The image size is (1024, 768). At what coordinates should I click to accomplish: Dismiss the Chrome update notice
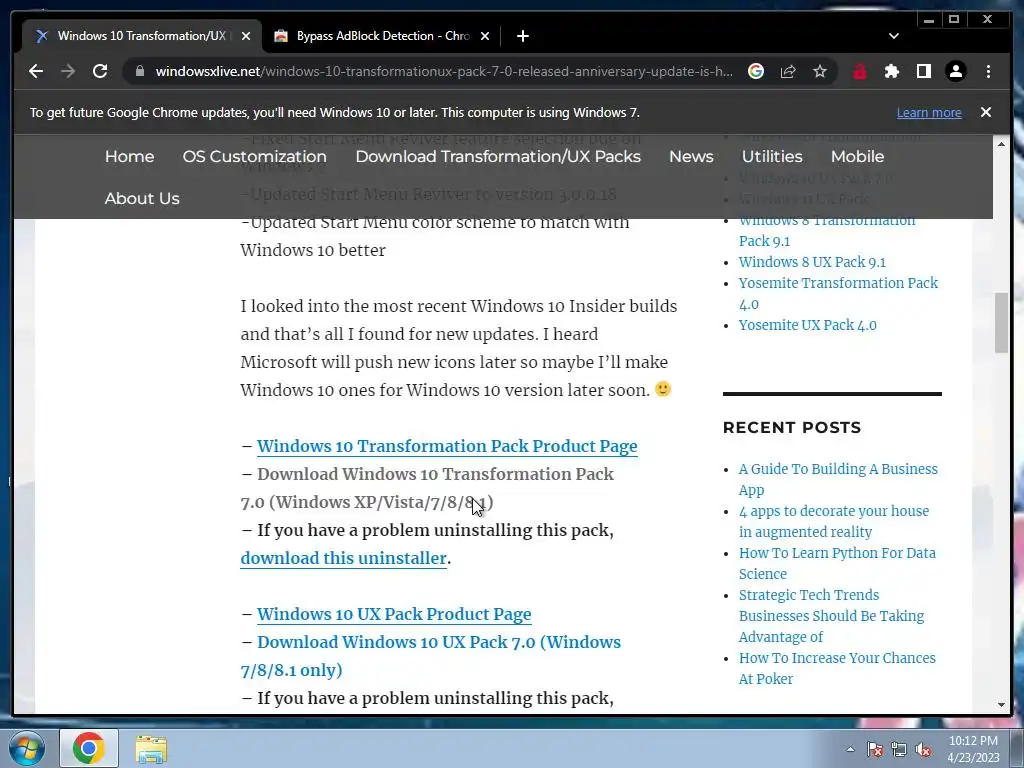(x=985, y=112)
